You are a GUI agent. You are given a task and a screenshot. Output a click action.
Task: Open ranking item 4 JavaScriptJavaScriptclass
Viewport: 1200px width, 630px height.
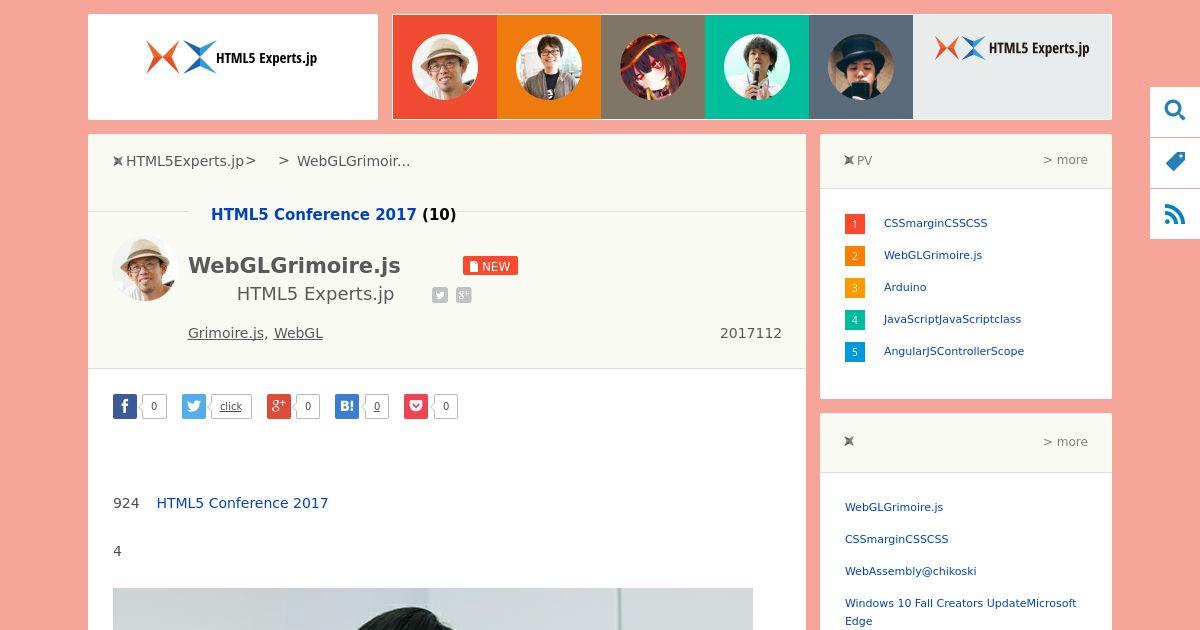coord(952,319)
